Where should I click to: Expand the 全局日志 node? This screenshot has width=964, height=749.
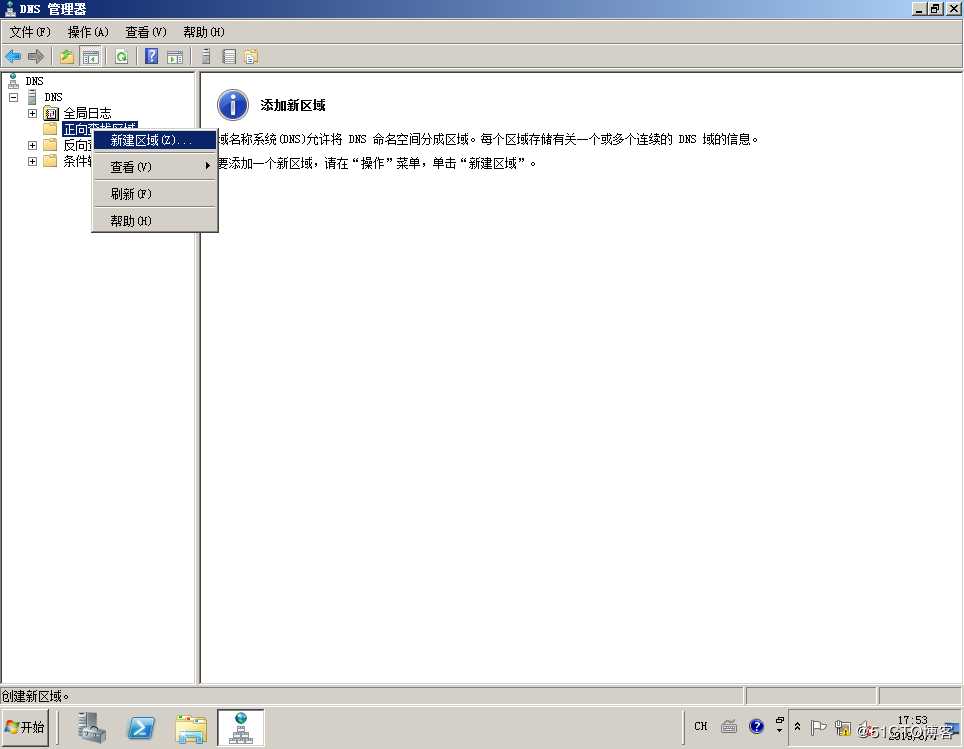tap(33, 113)
